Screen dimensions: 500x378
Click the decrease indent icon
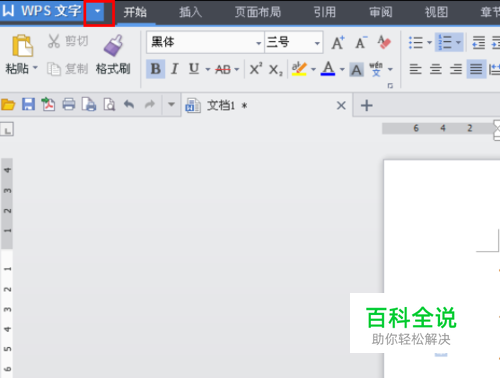[x=479, y=42]
